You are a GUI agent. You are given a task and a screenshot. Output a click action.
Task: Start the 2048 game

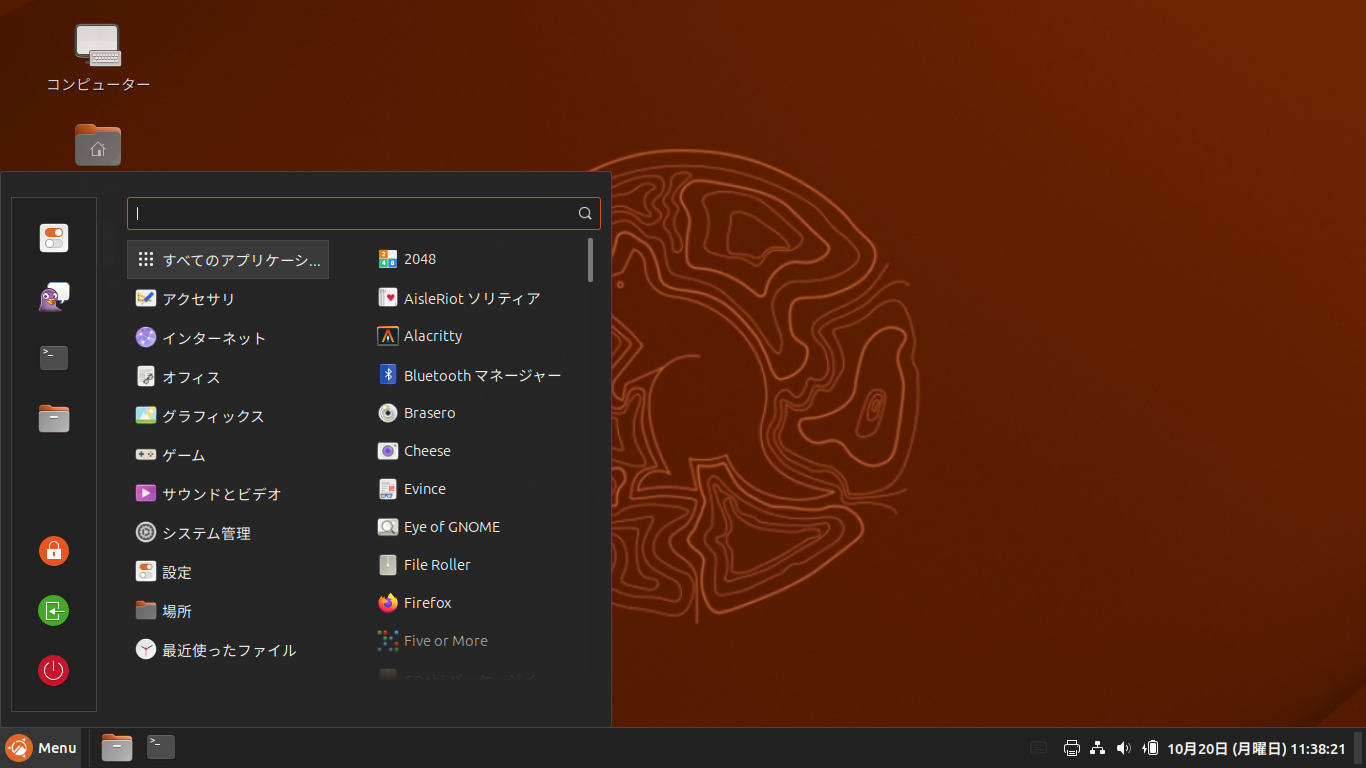point(417,258)
